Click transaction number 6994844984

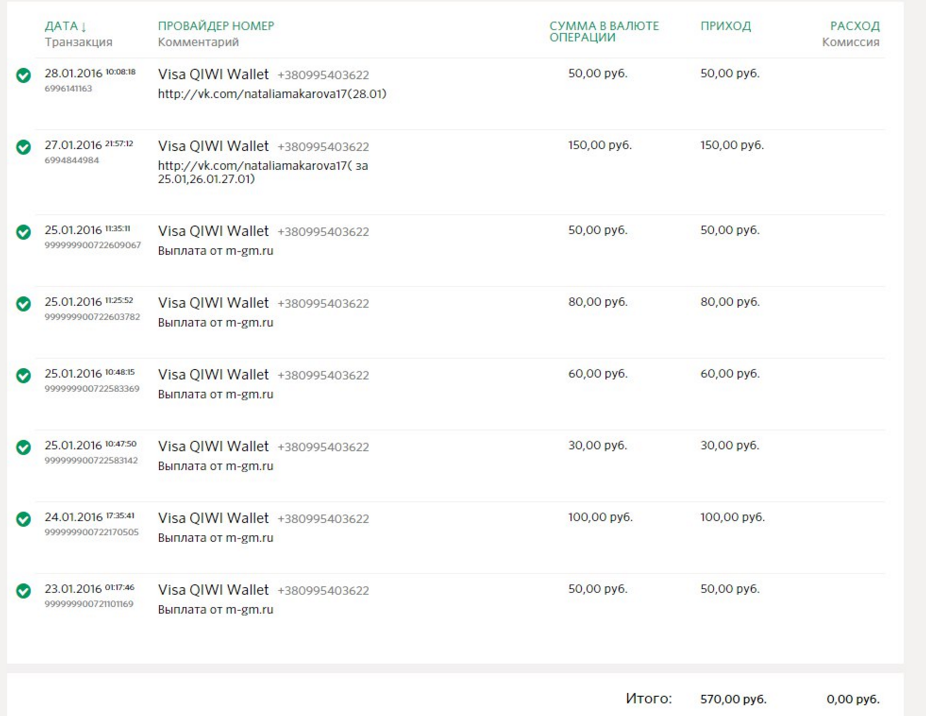(72, 160)
